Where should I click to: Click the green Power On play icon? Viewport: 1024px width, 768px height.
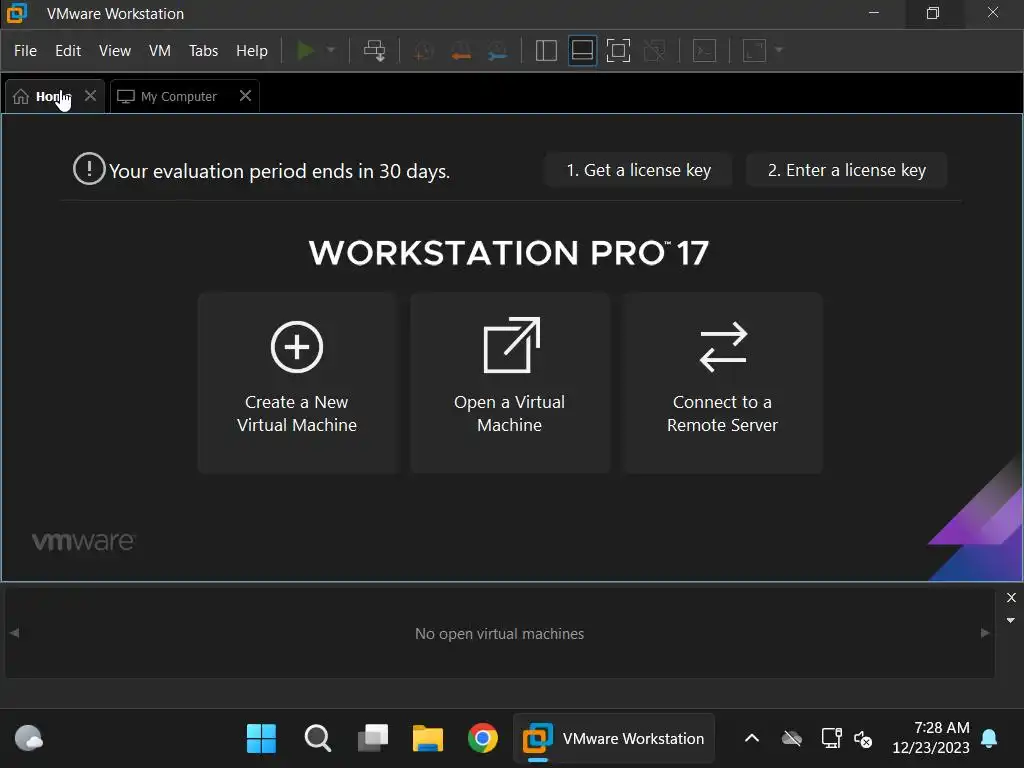306,50
